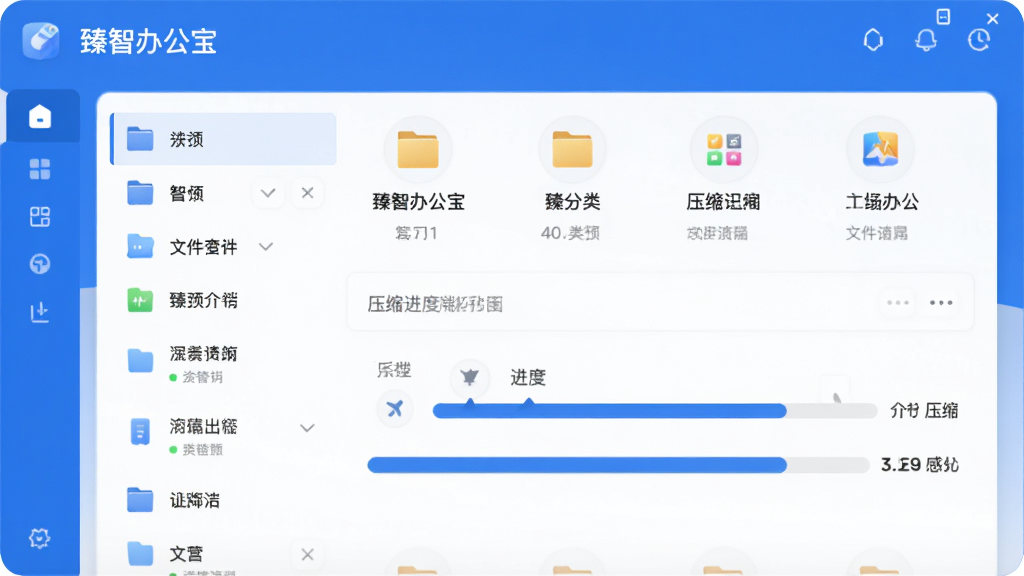Open the colorful apps grid card icon
The width and height of the screenshot is (1024, 576).
point(724,150)
